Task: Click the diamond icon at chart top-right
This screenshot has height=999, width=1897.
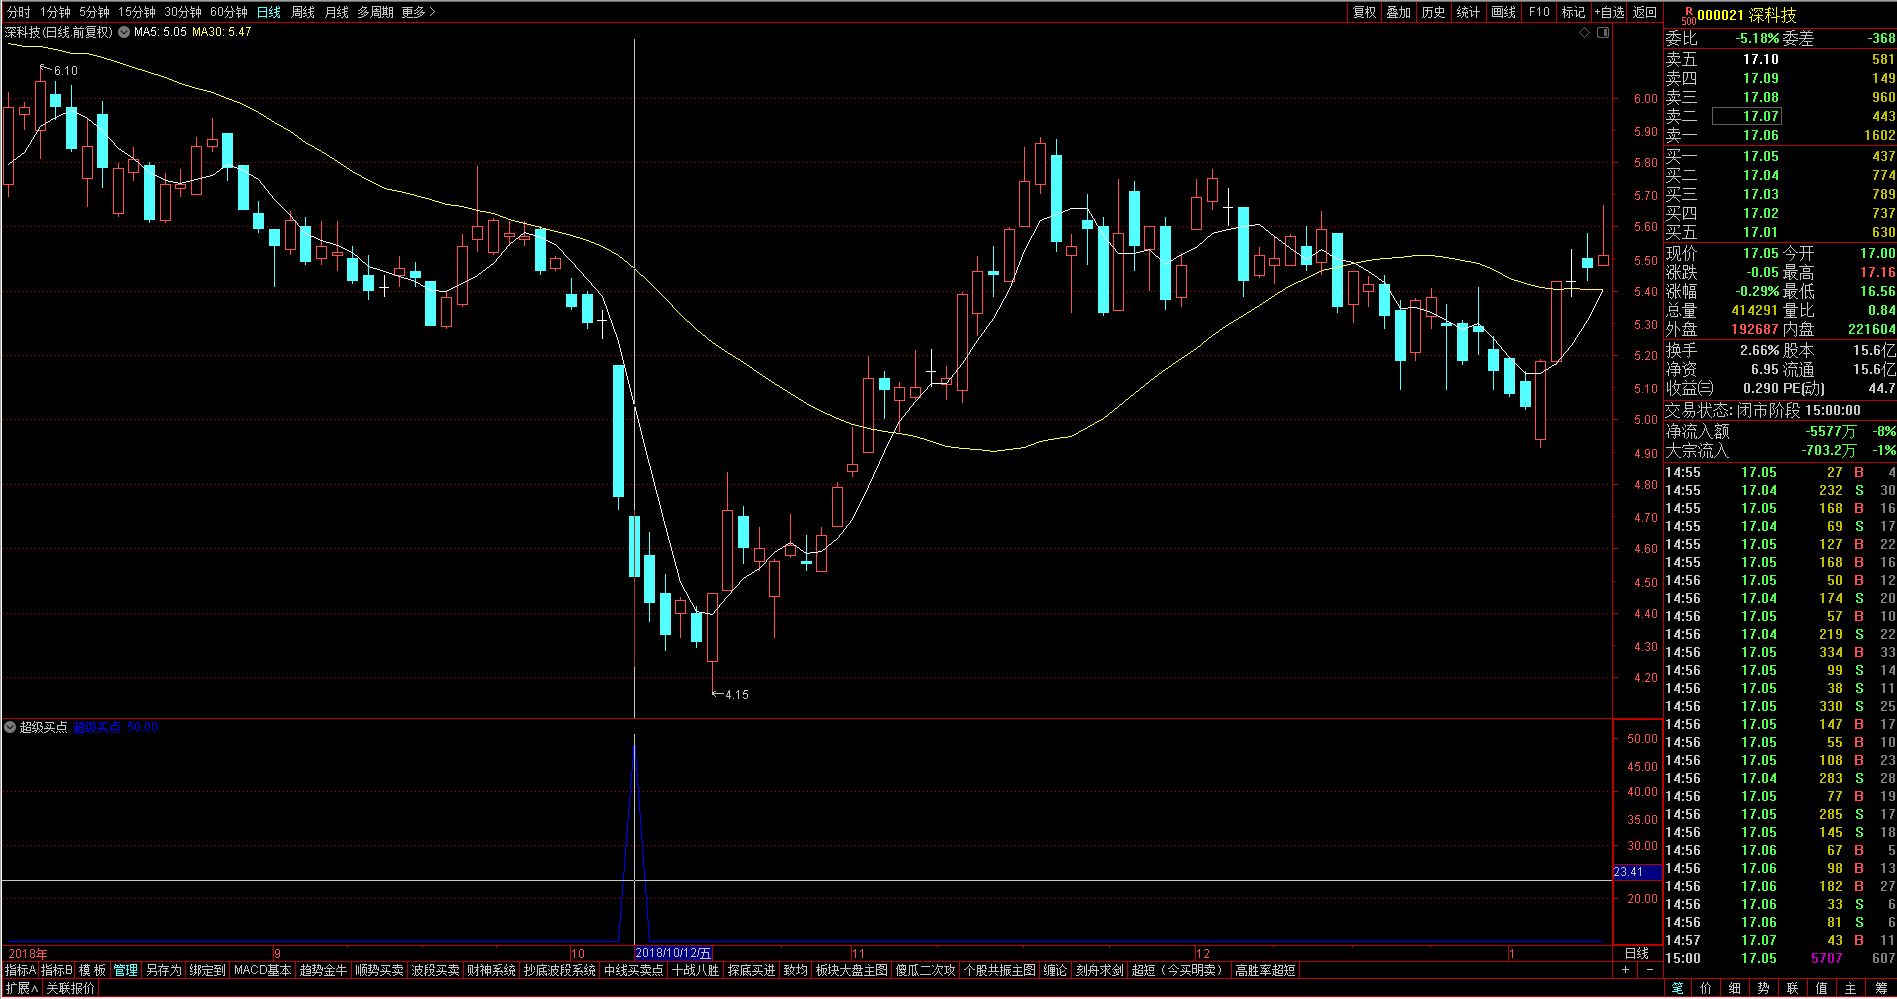Action: 1584,33
